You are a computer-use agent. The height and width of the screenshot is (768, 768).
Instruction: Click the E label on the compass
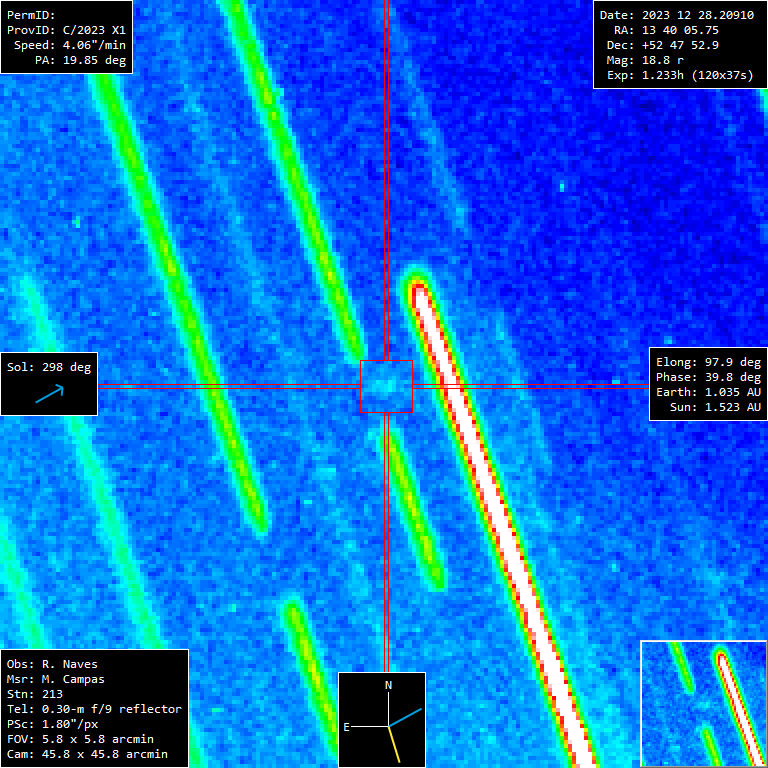click(346, 727)
